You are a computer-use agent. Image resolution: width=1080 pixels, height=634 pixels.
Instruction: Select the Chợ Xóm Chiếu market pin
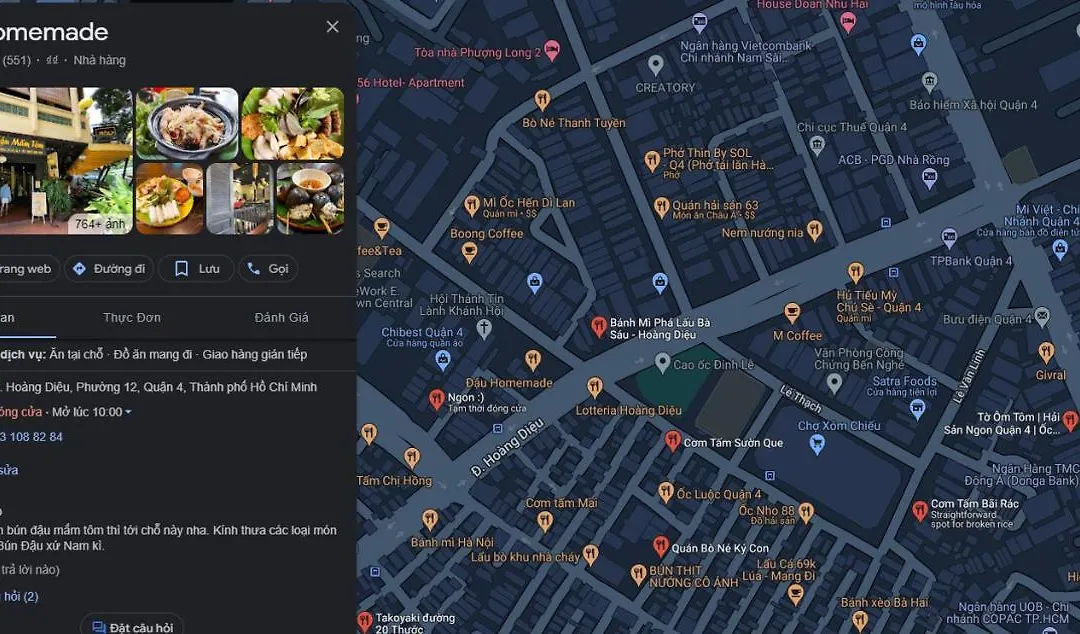coord(817,444)
